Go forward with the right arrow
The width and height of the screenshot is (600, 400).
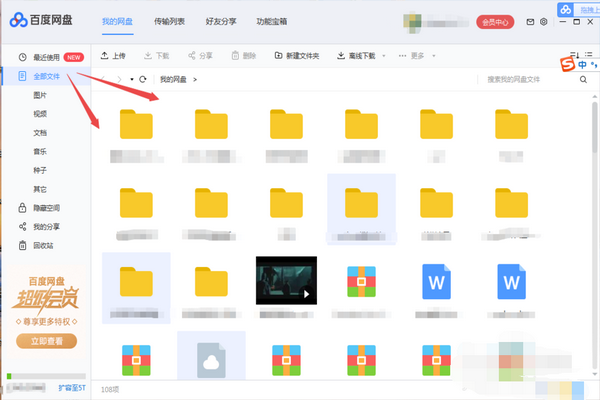pyautogui.click(x=119, y=79)
